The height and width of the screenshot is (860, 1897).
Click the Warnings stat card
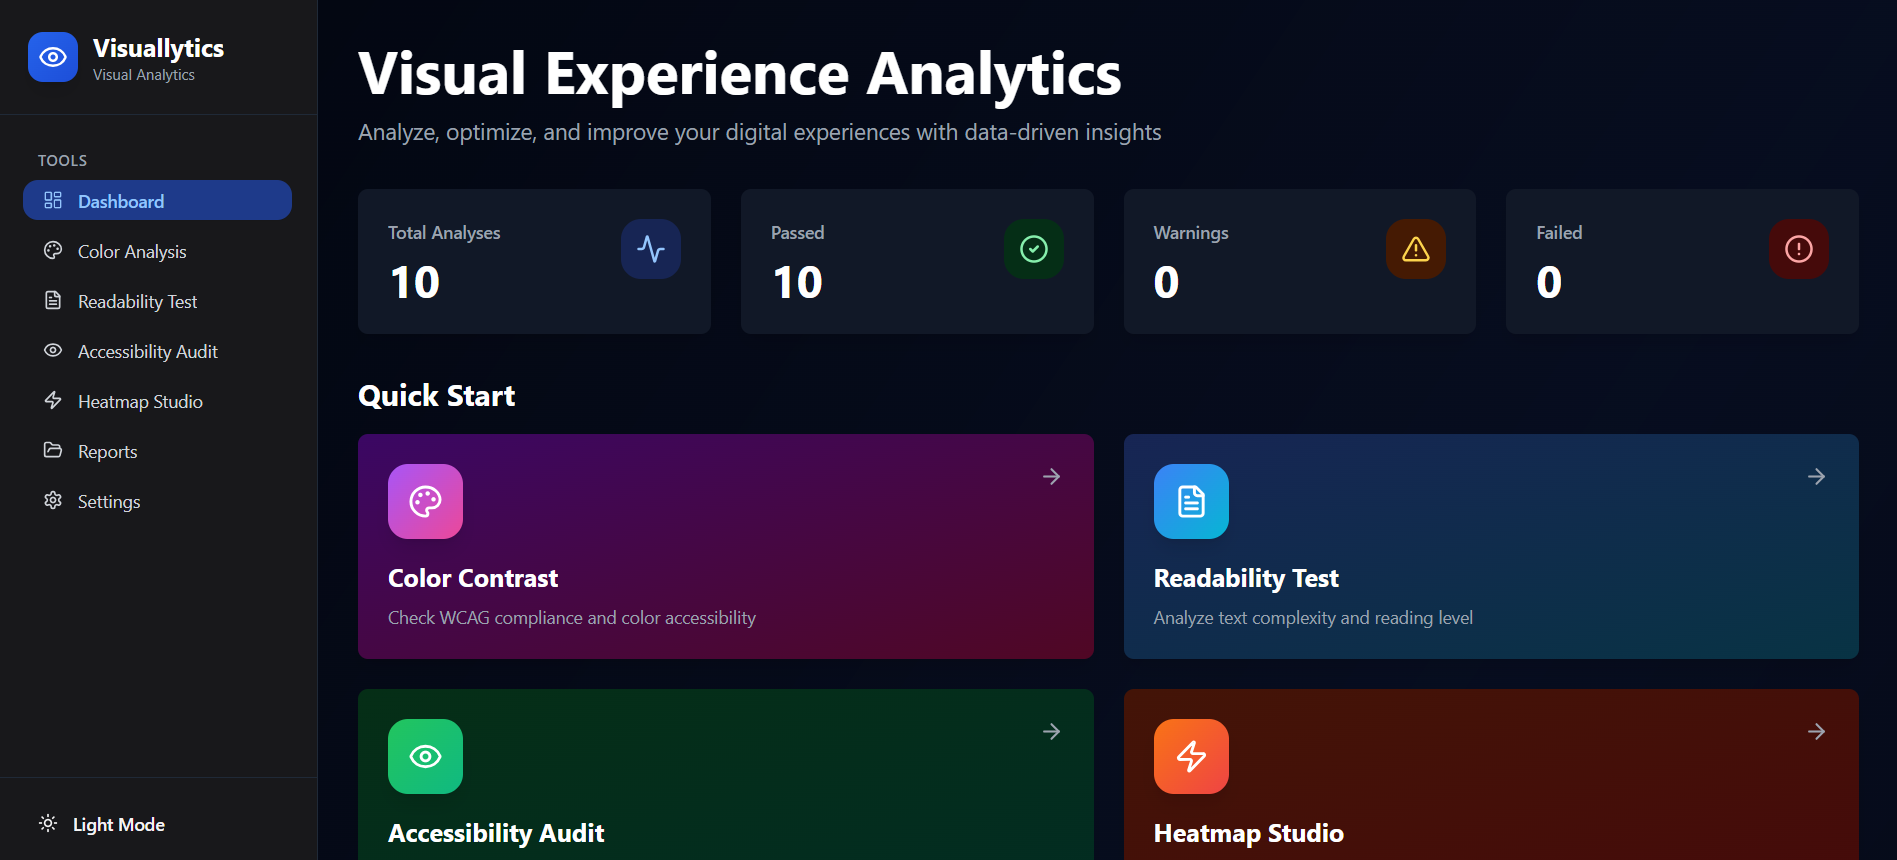point(1300,261)
